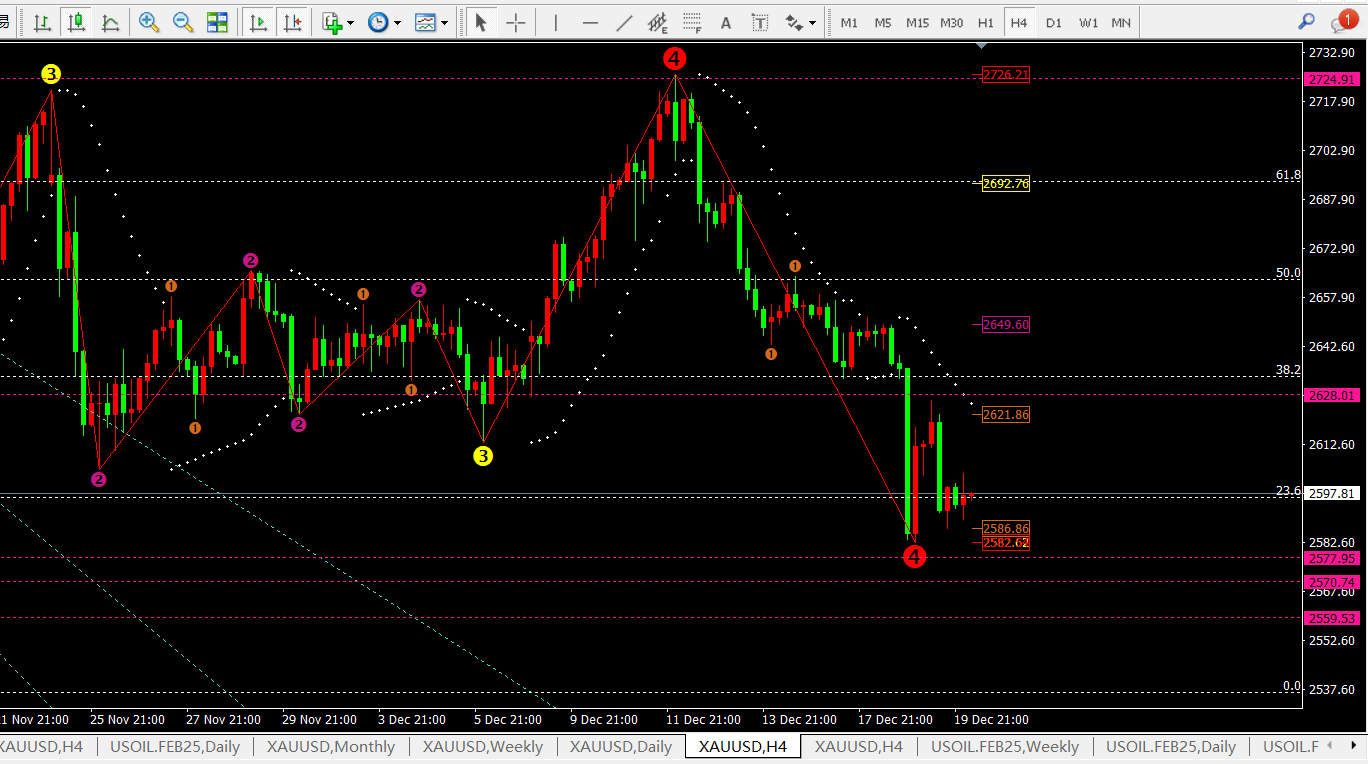
Task: Click the 2559.53 axis price tag
Action: (1332, 618)
